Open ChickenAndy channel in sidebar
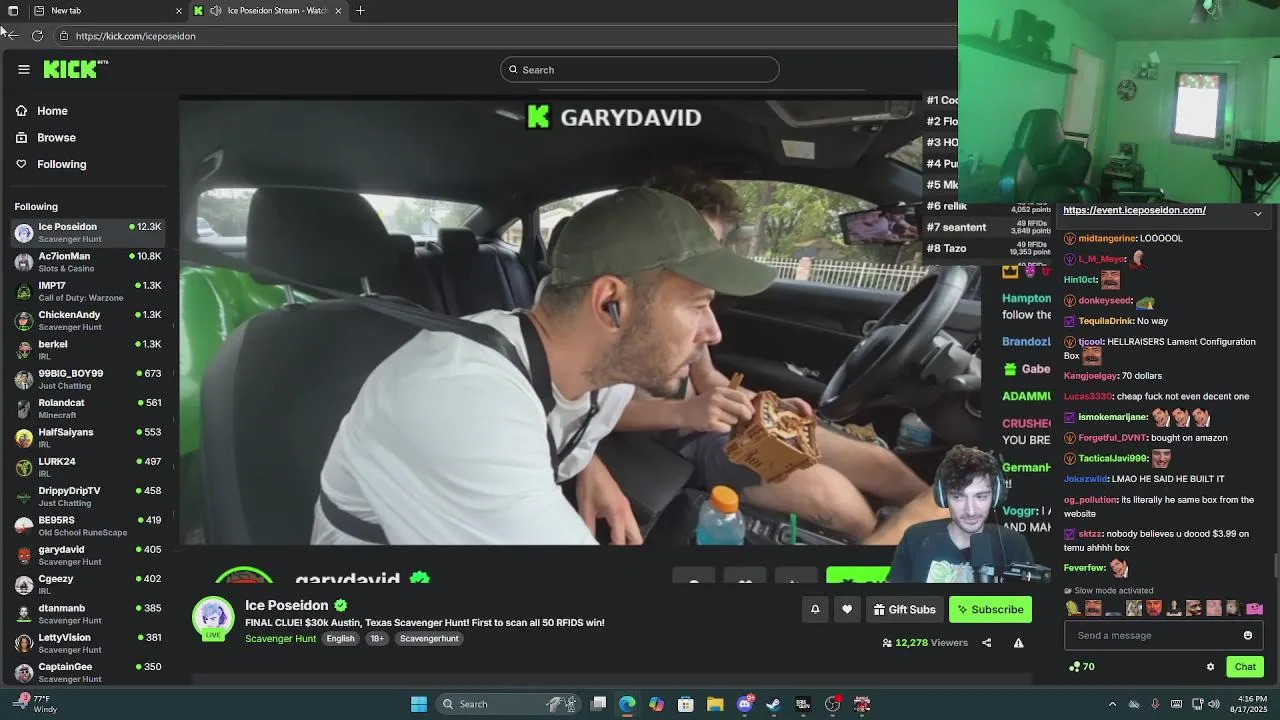1280x720 pixels. click(88, 321)
